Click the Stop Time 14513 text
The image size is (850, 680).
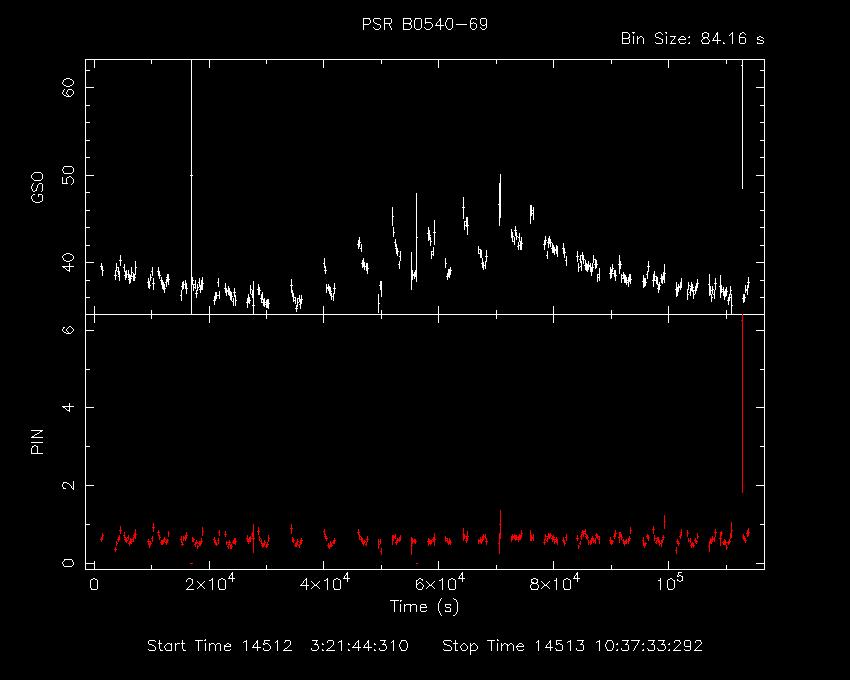click(513, 646)
